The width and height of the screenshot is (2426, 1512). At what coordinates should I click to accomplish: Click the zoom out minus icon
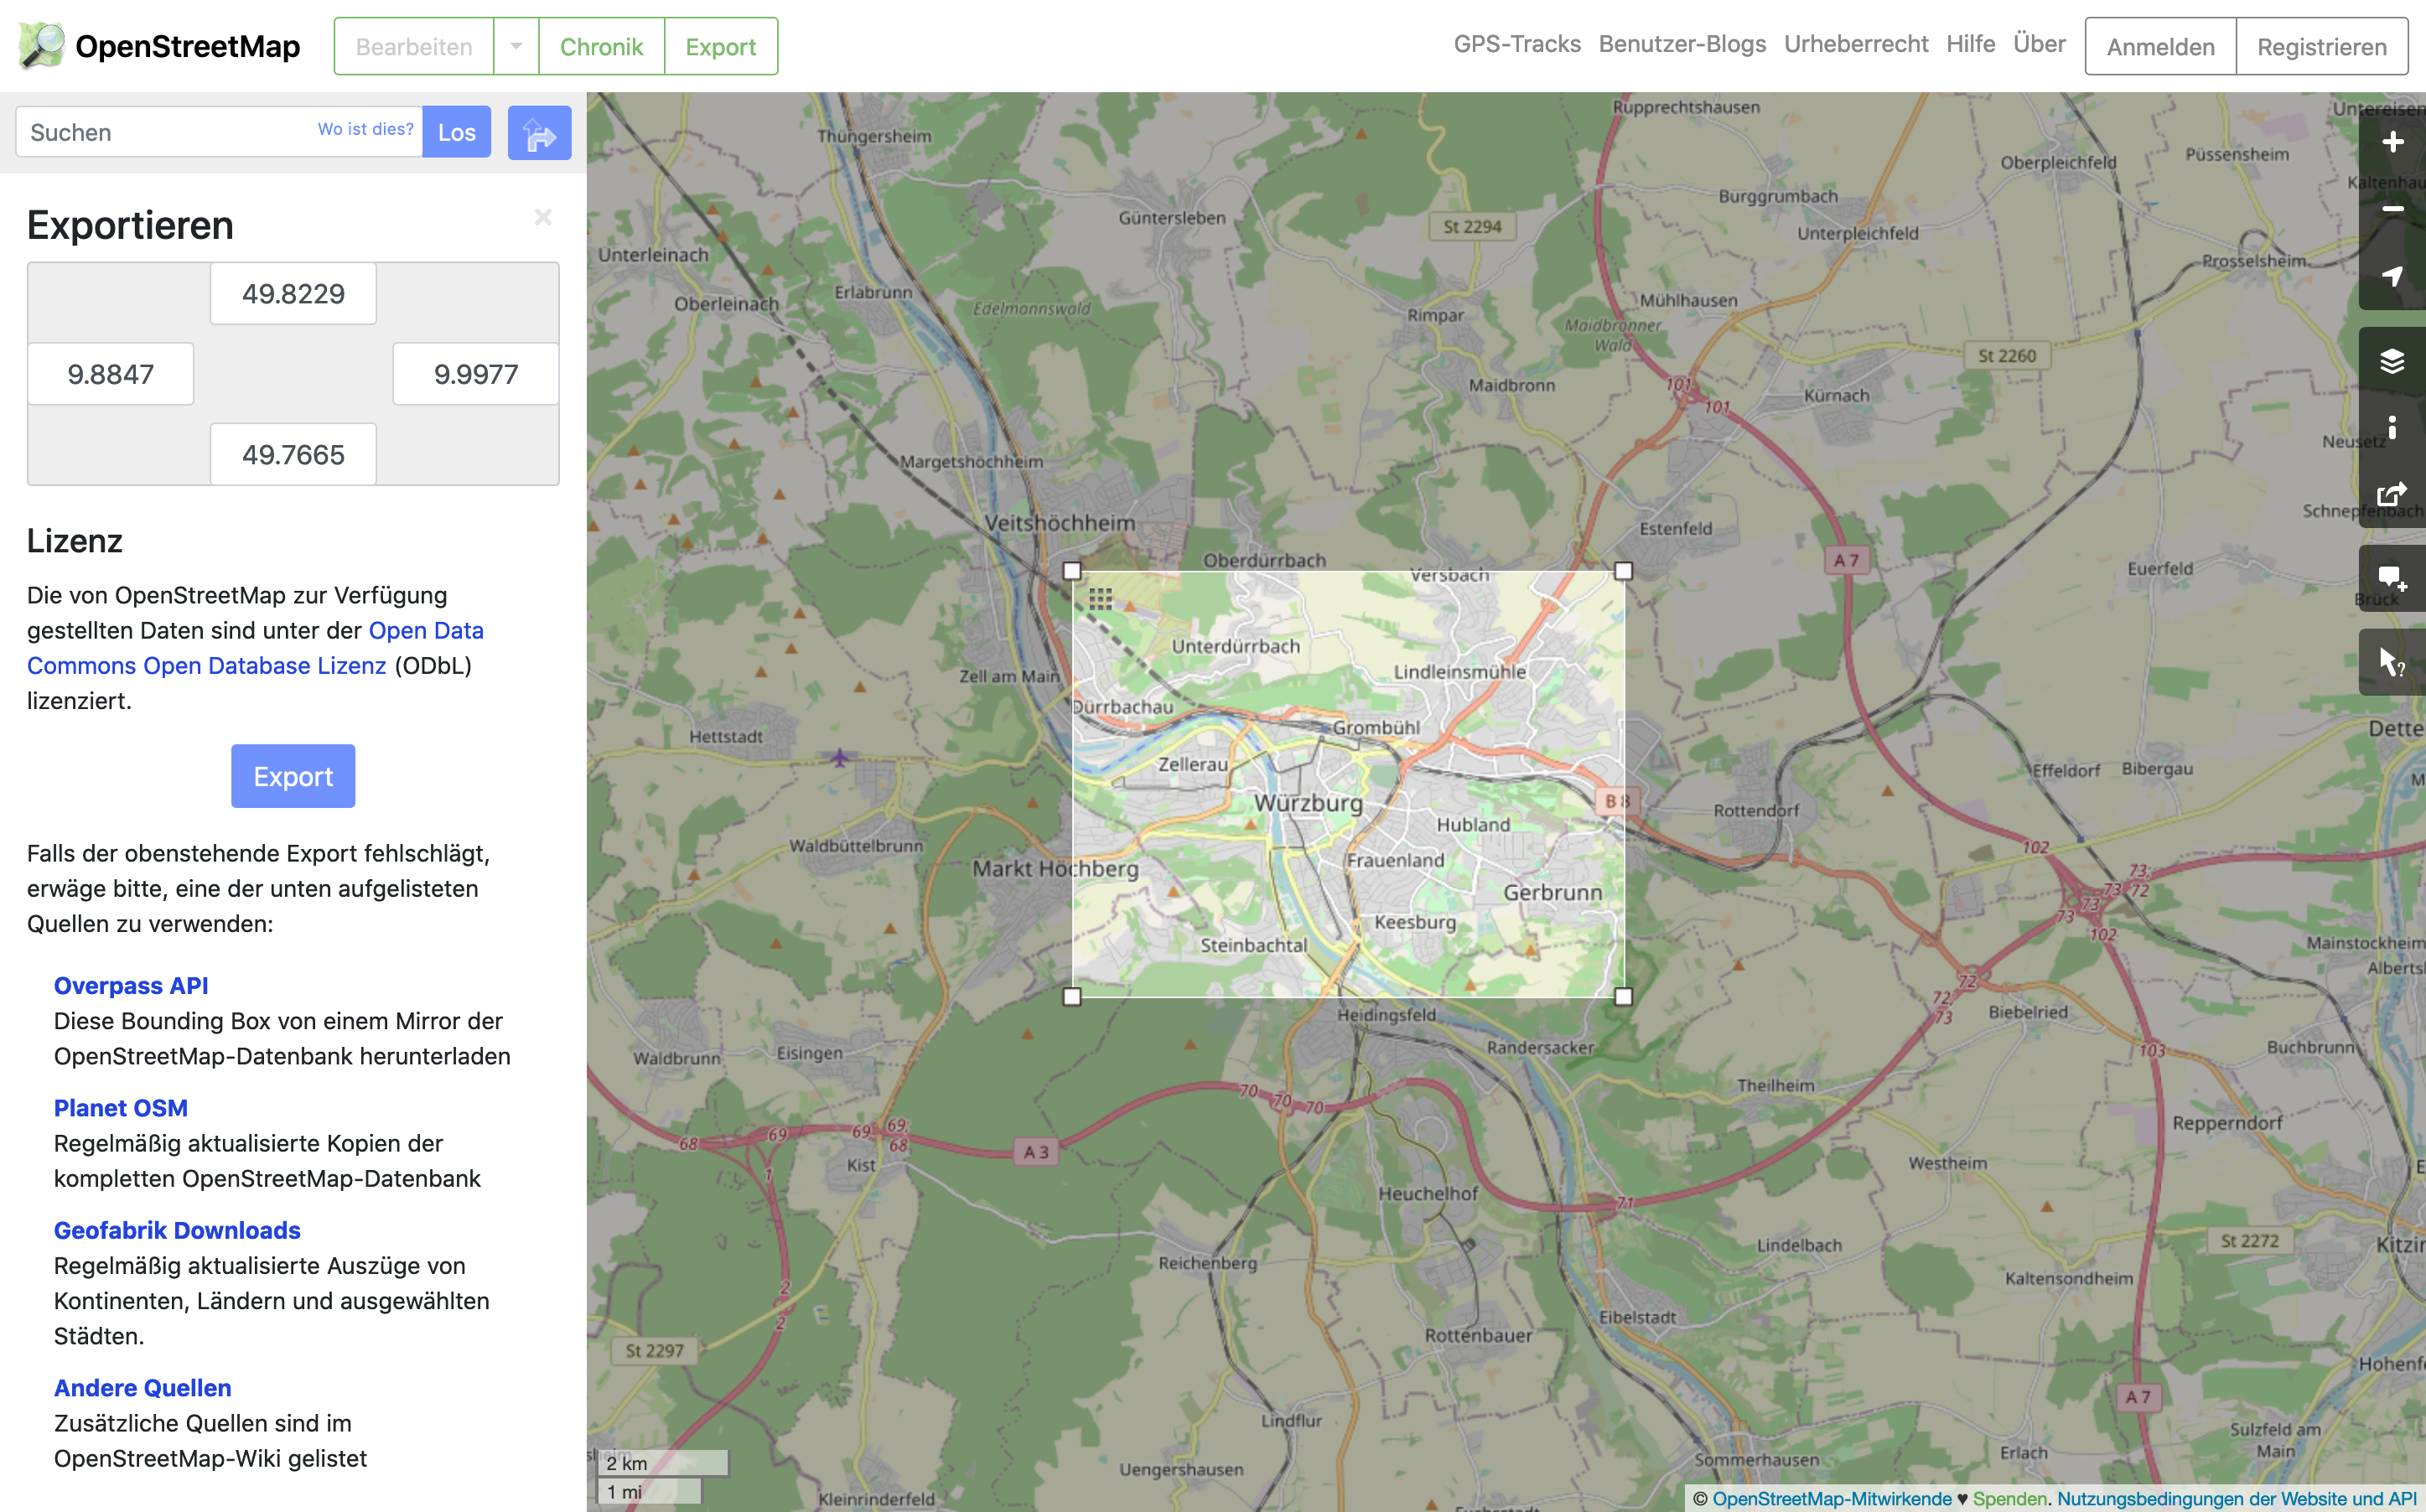point(2391,209)
